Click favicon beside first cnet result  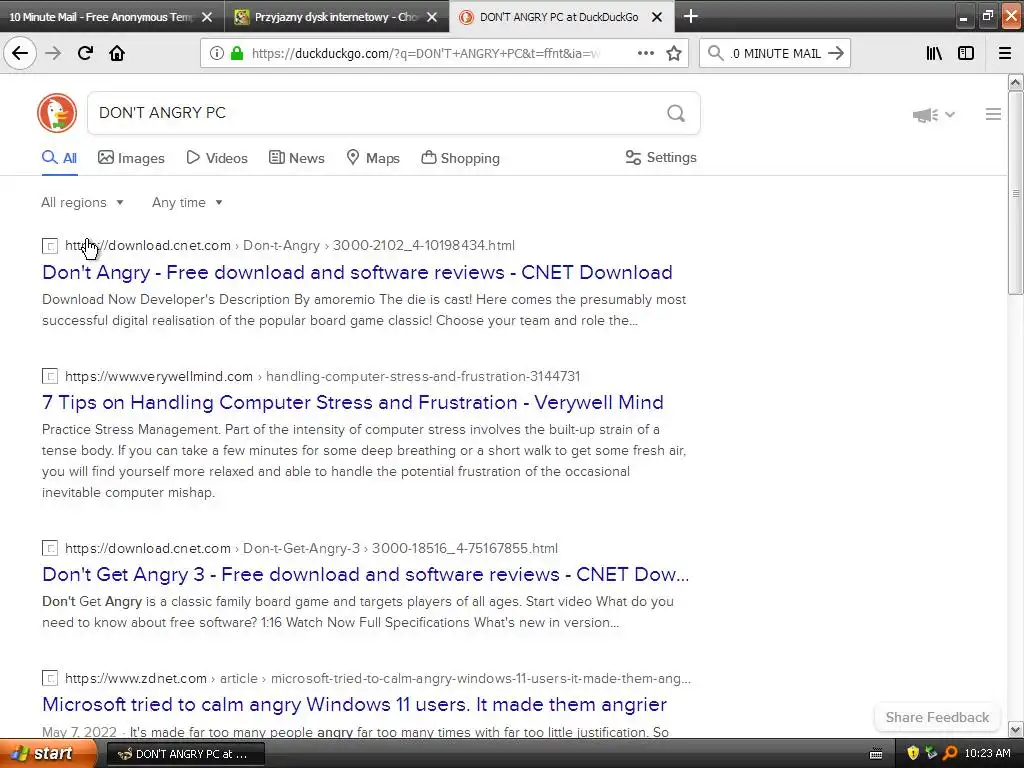50,246
